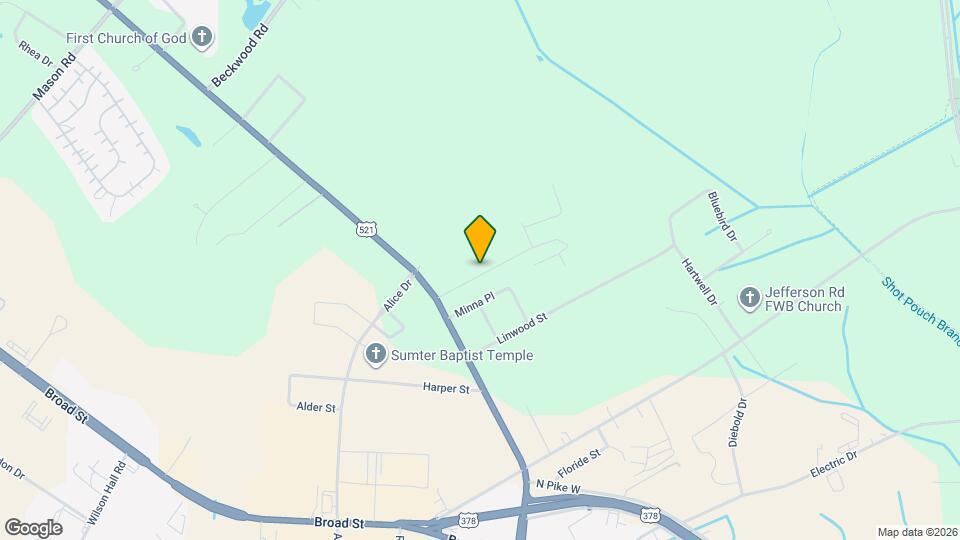The height and width of the screenshot is (540, 960).
Task: Click the orange location marker pin
Action: 480,239
